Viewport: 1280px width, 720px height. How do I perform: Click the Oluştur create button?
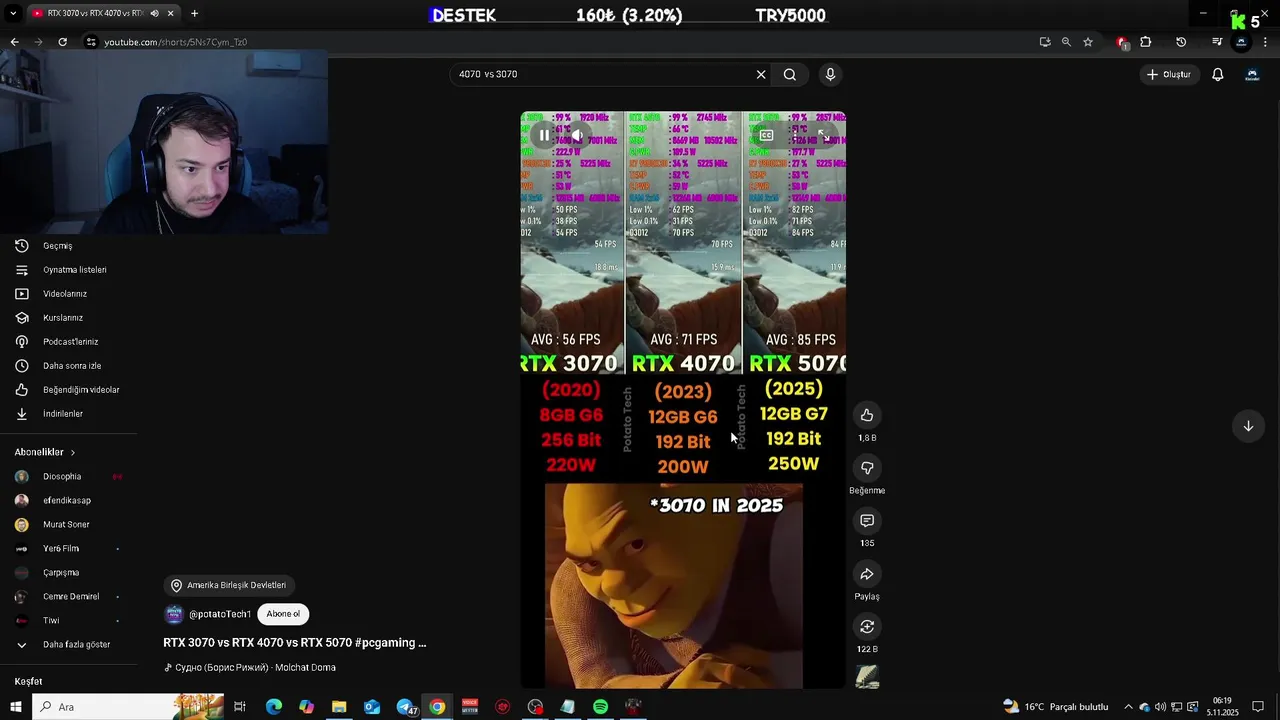1169,74
